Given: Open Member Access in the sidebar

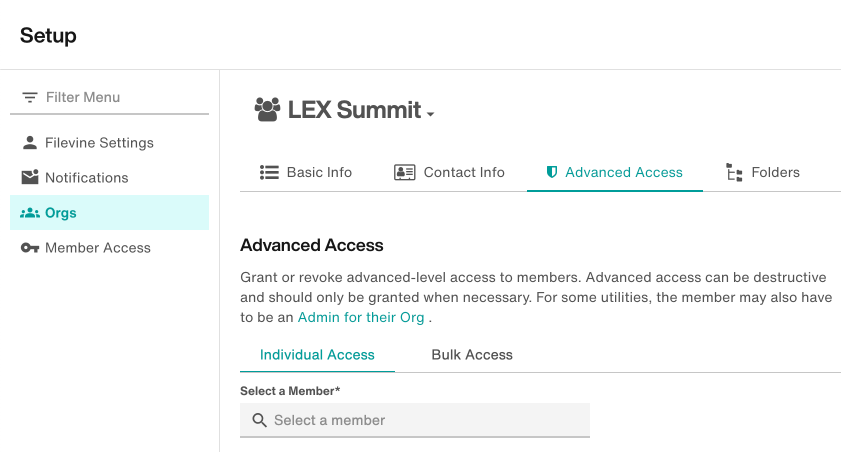Looking at the screenshot, I should (x=98, y=248).
